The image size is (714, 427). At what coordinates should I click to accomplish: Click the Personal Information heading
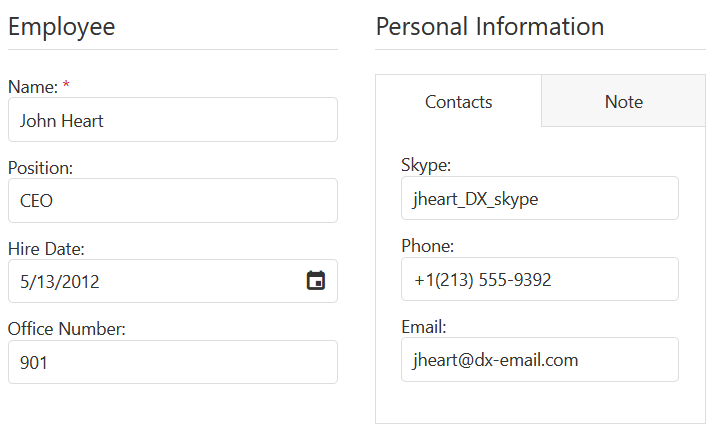[x=490, y=27]
